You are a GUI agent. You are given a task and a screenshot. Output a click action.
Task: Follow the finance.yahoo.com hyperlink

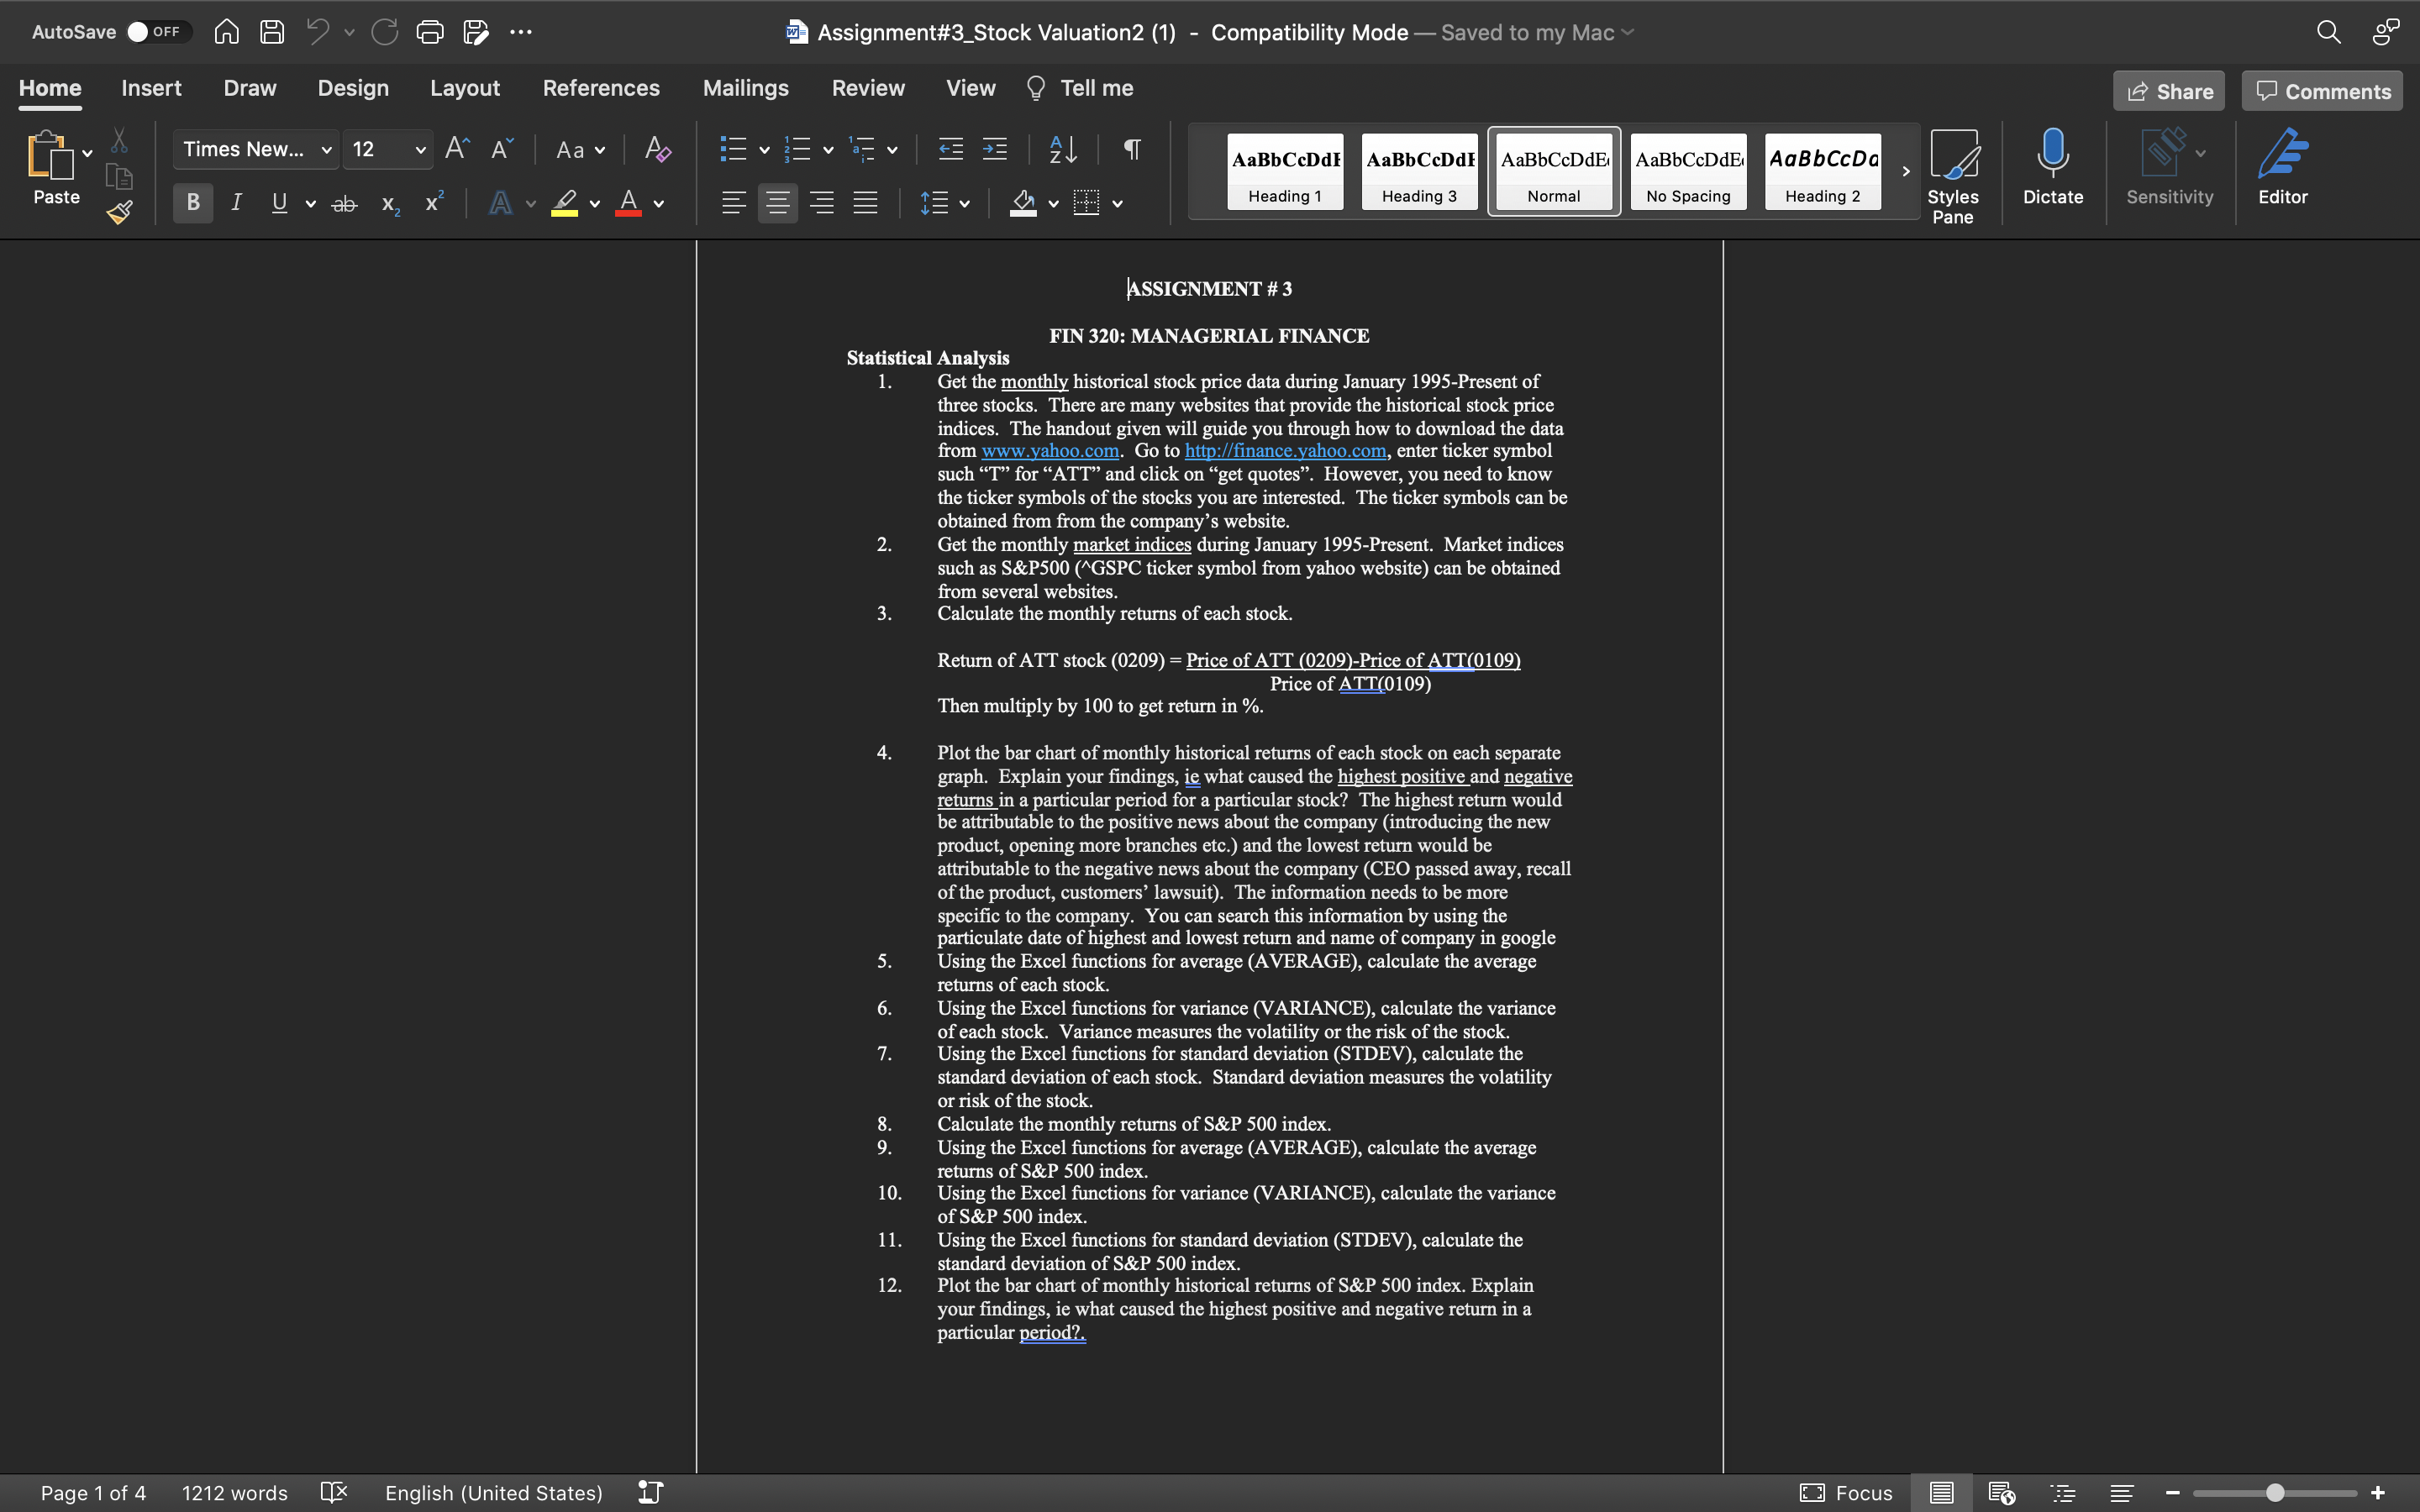[x=1284, y=450]
